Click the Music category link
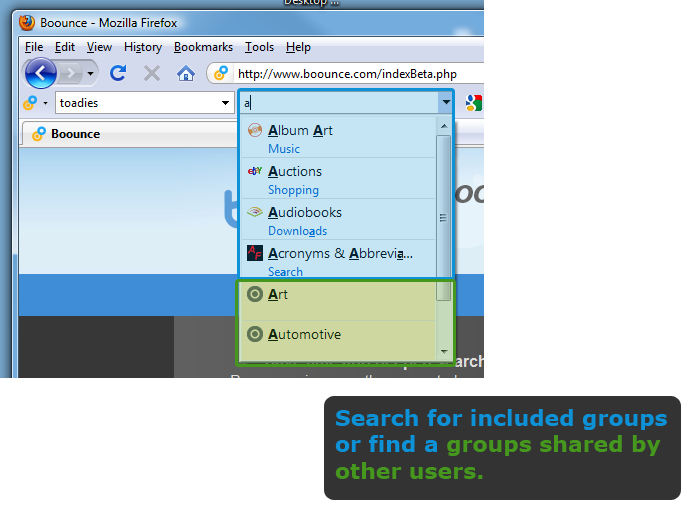 (283, 149)
